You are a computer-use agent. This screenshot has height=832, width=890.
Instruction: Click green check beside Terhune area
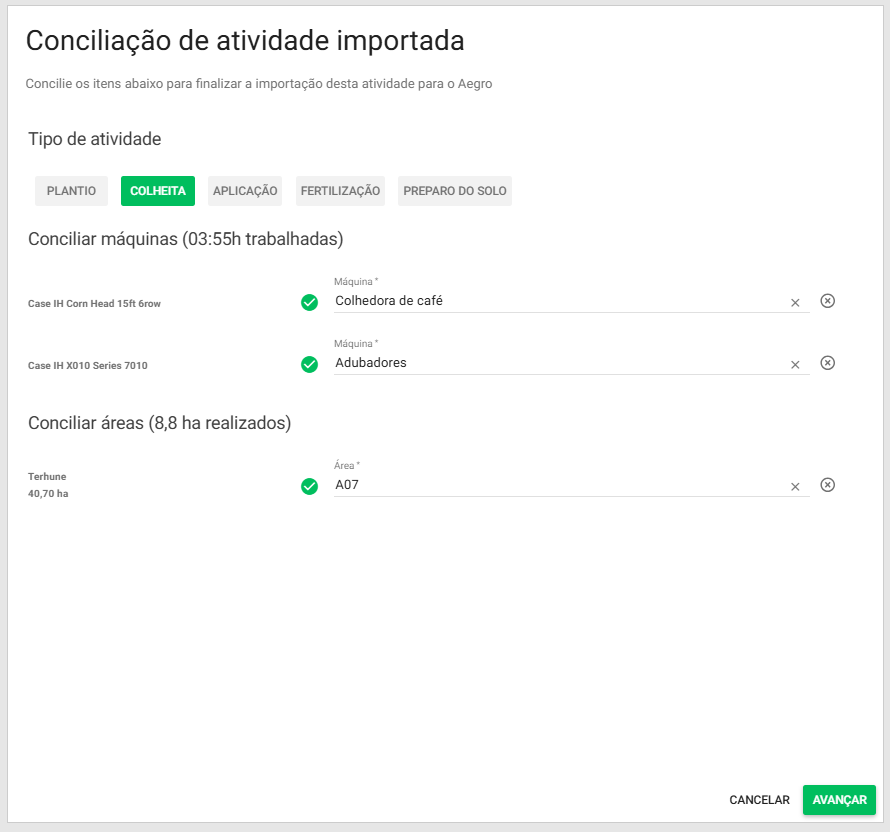(310, 486)
